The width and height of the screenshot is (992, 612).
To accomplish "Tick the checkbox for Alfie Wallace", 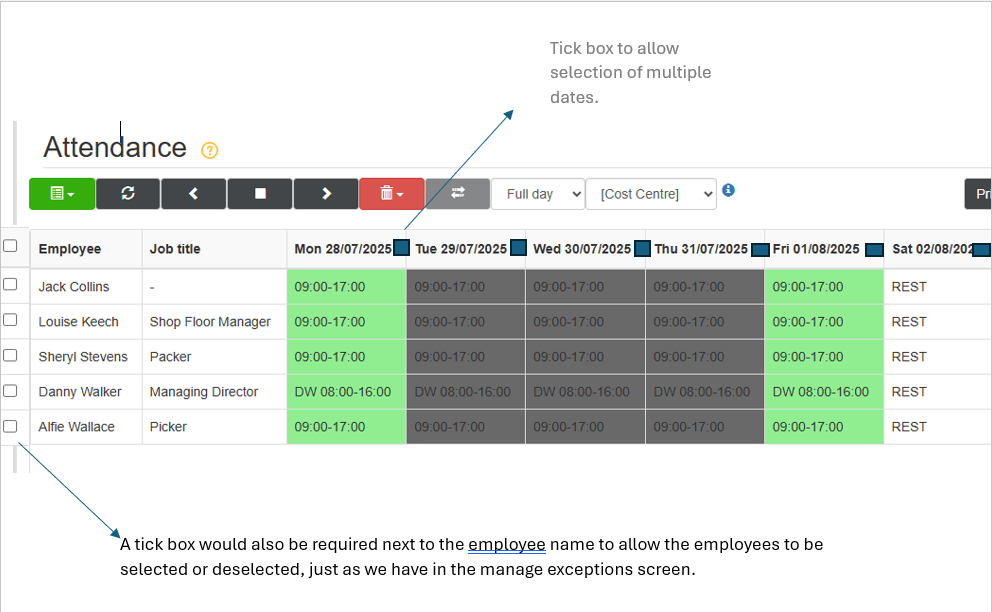I will 10,427.
